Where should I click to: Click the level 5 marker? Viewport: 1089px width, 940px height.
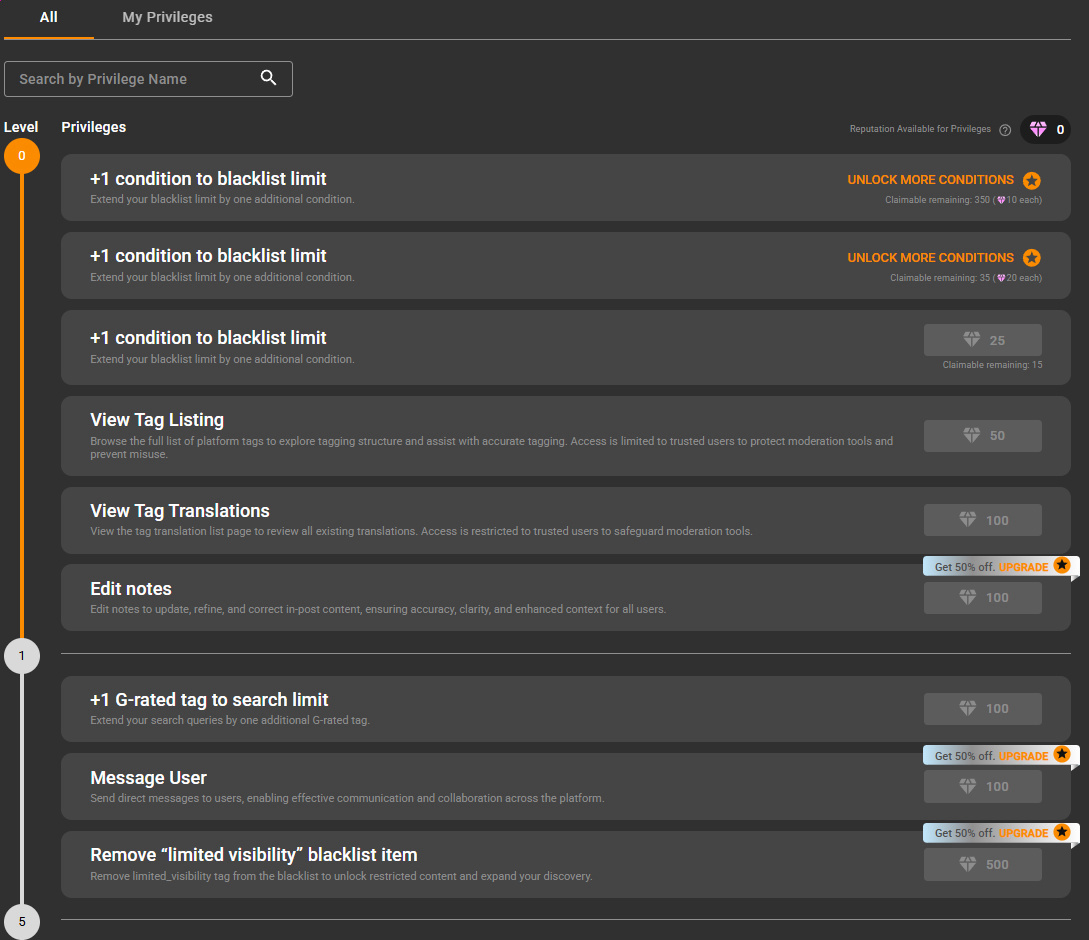coord(22,922)
